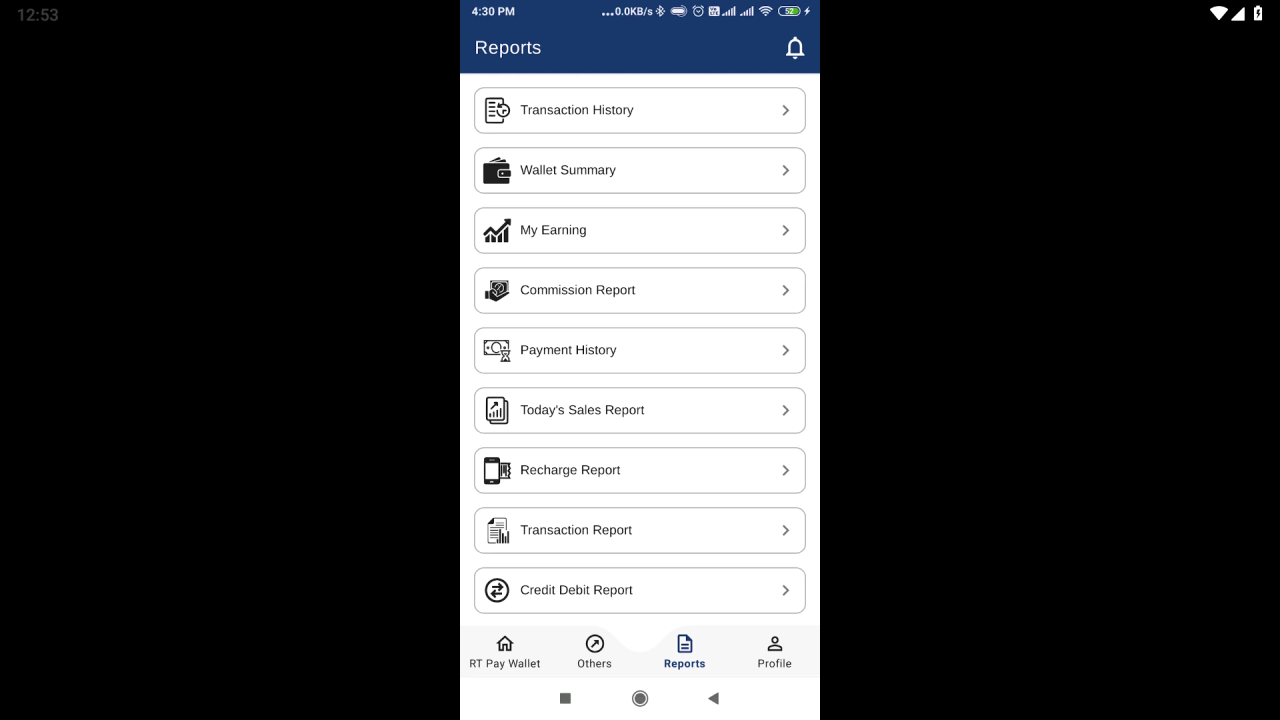Open the Recharge Report entry
The image size is (1280, 720).
click(640, 470)
